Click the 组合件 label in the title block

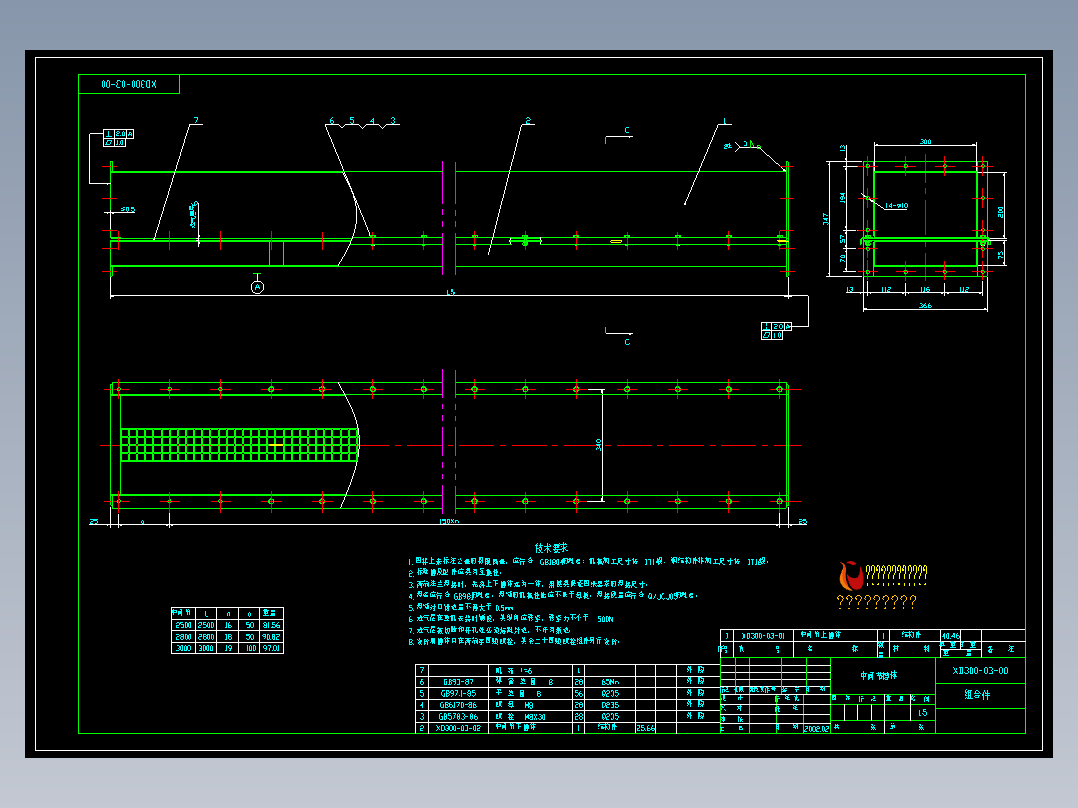(977, 695)
